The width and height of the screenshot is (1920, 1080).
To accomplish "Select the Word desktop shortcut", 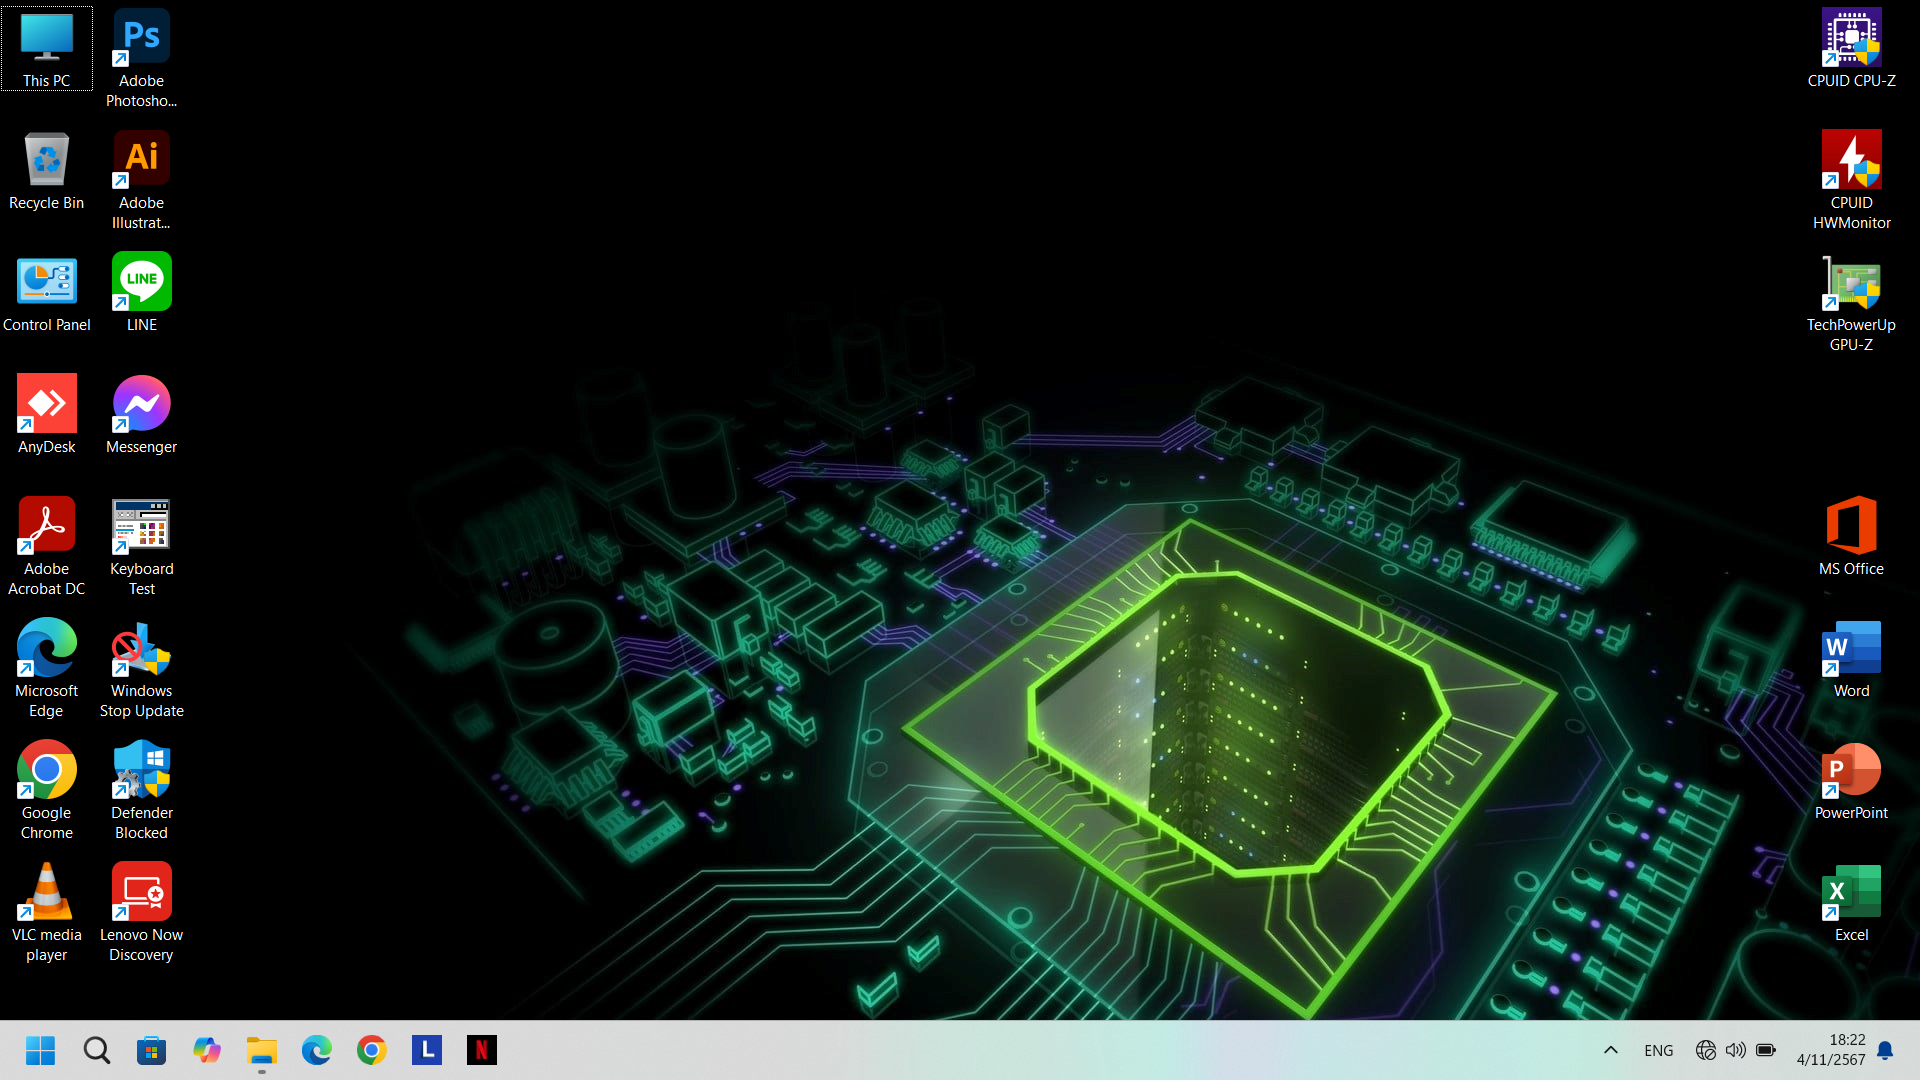I will [1851, 659].
